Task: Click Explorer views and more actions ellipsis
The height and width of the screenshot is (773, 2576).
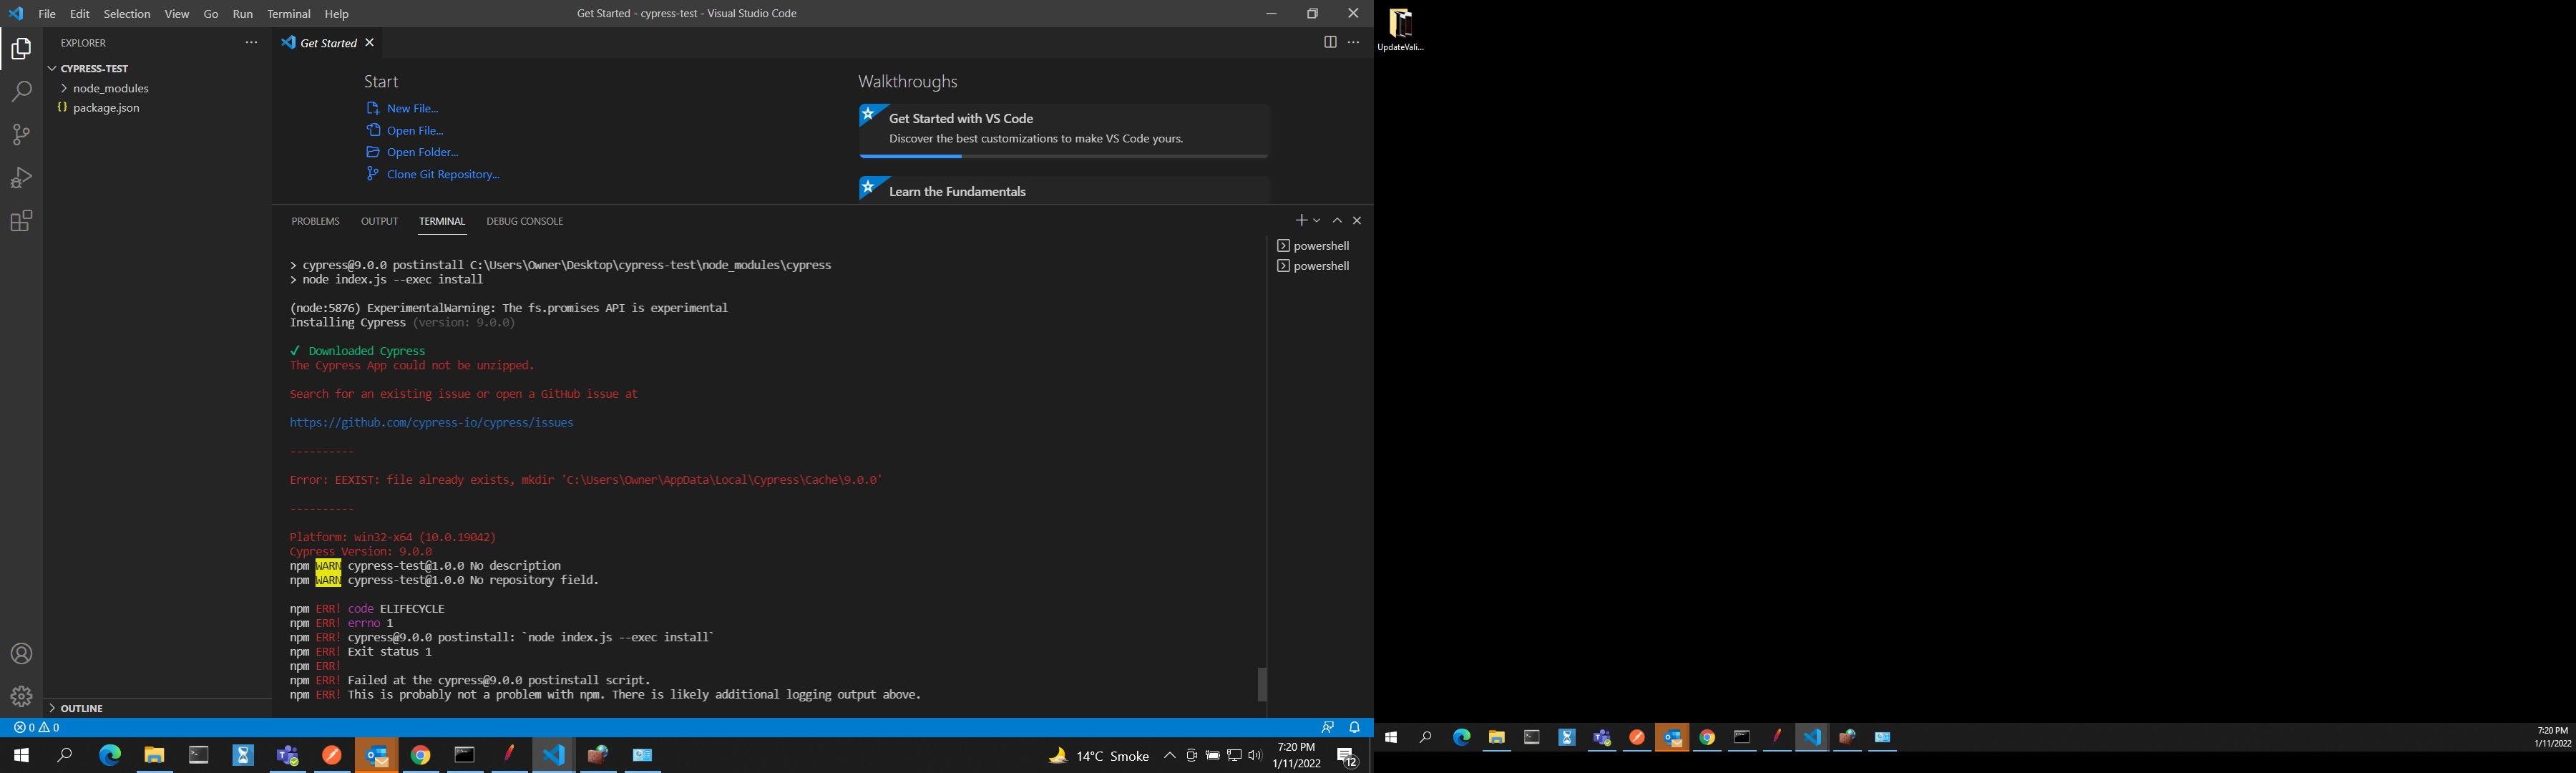Action: pos(251,43)
